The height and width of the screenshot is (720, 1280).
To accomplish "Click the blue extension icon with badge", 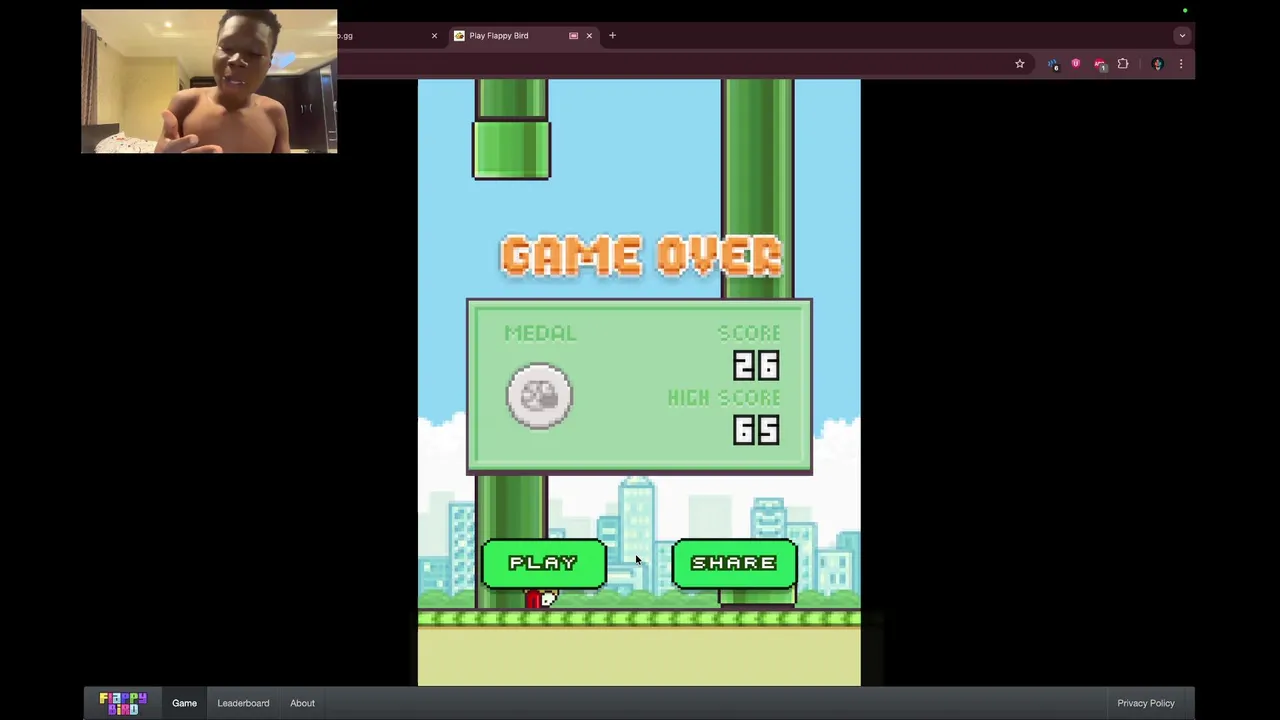I will (1053, 64).
